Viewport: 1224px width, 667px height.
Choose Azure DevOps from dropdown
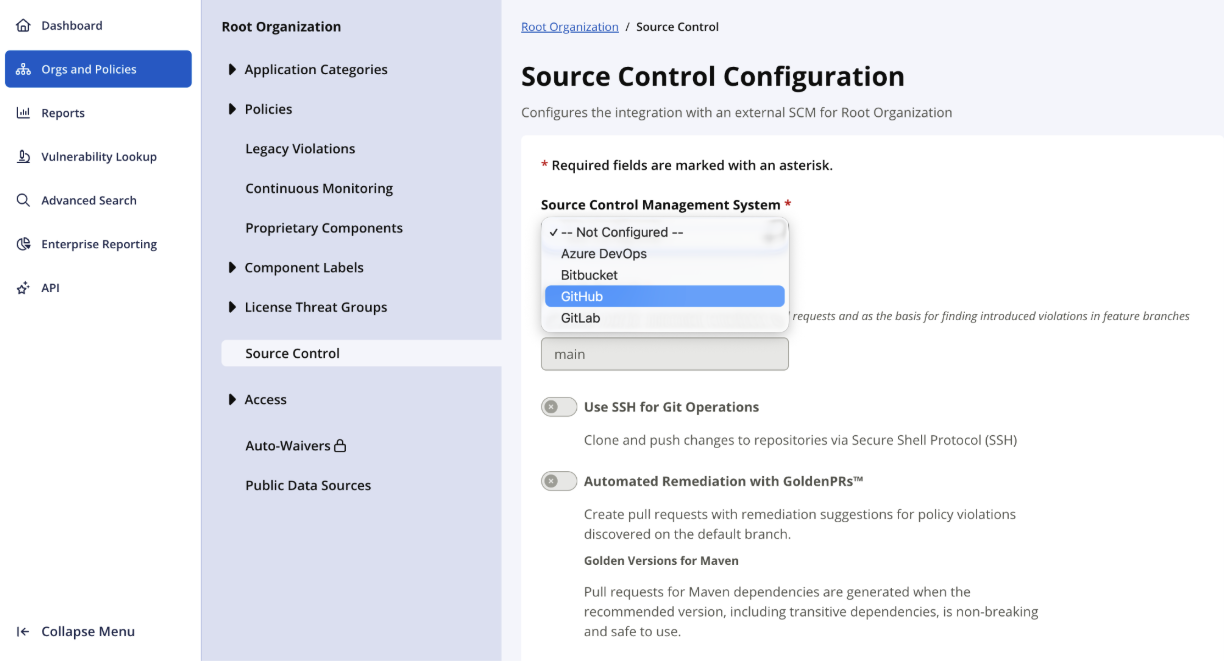click(665, 254)
